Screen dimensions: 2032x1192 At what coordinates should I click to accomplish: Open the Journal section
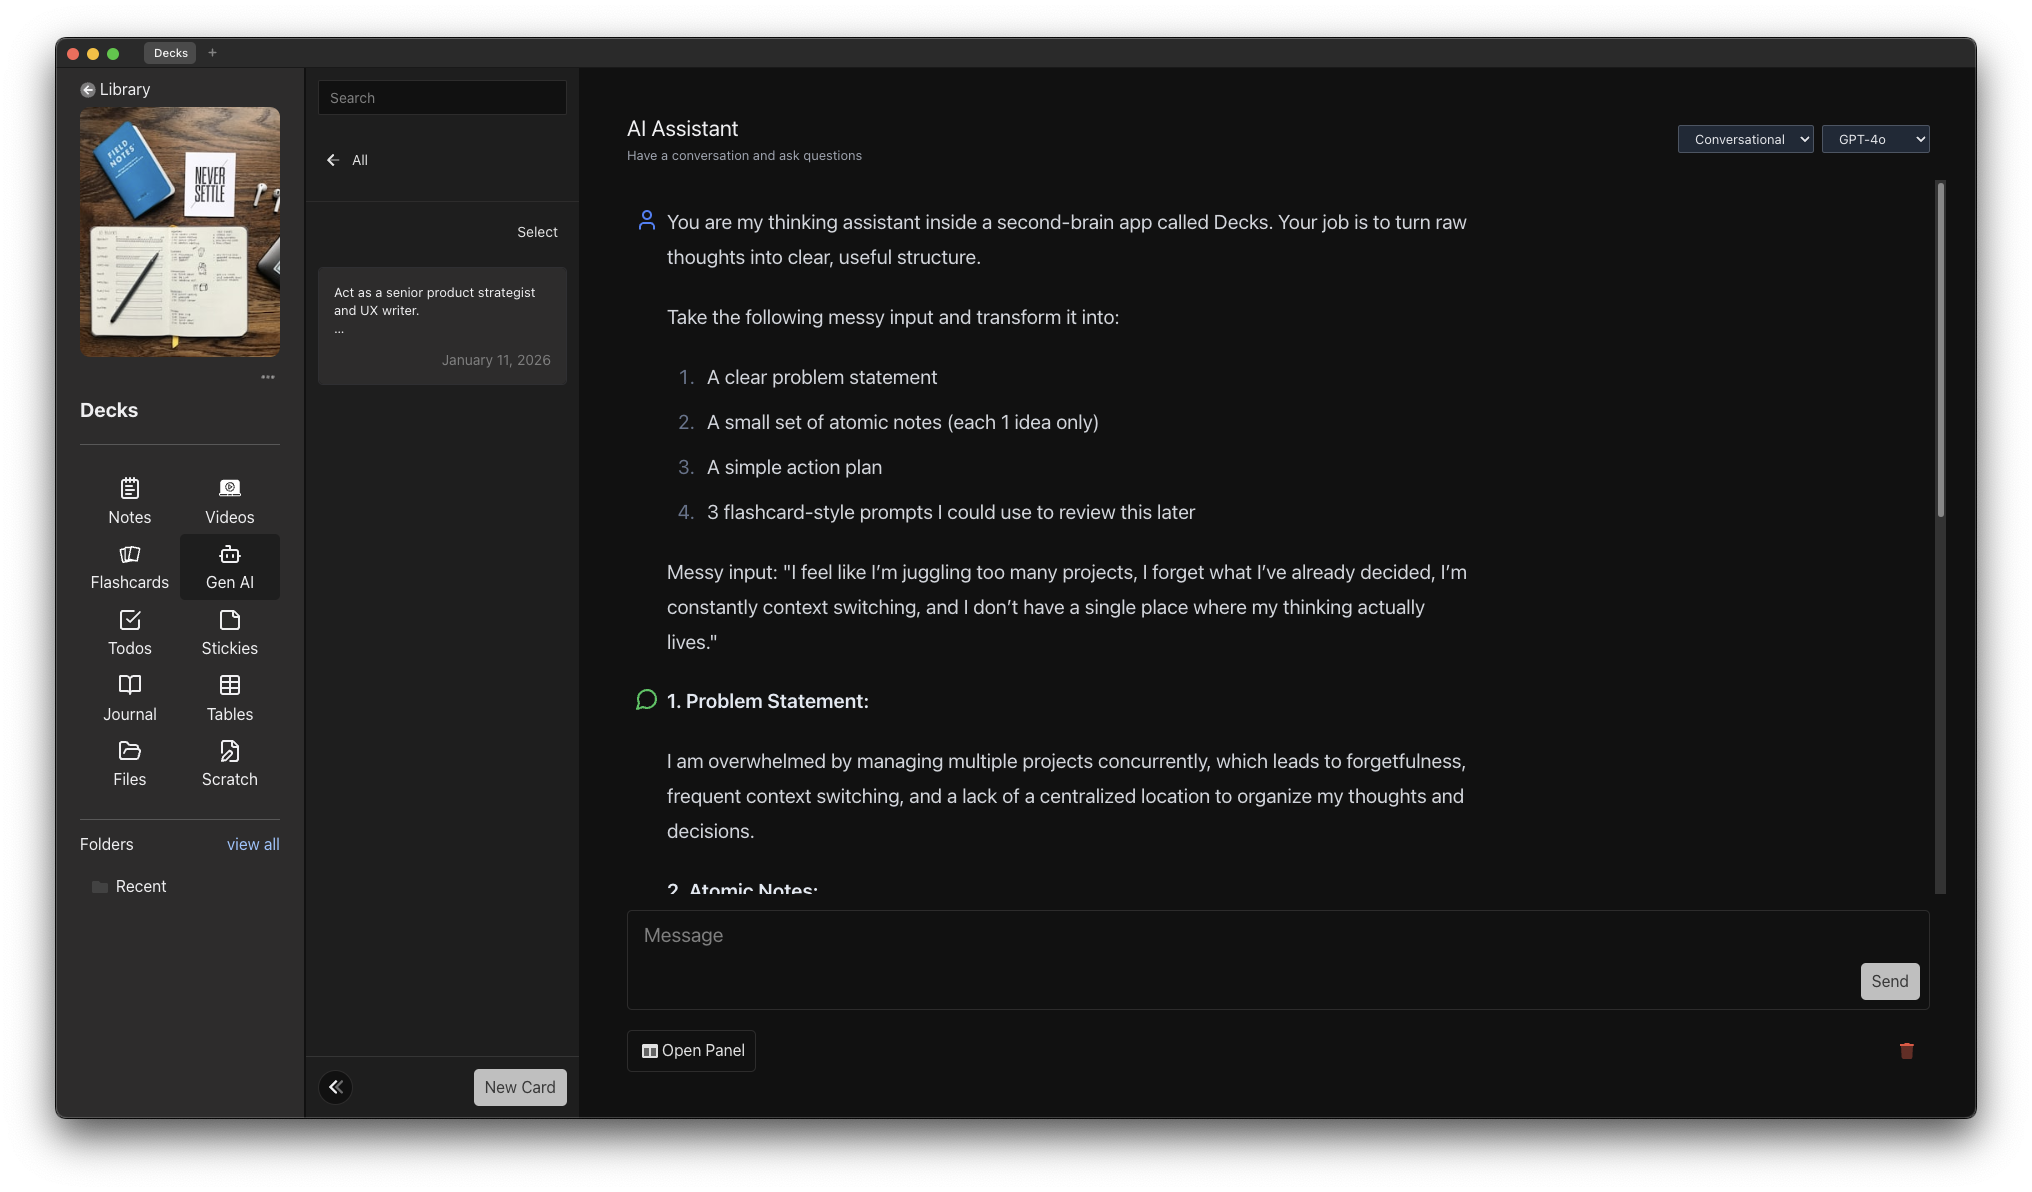click(129, 698)
